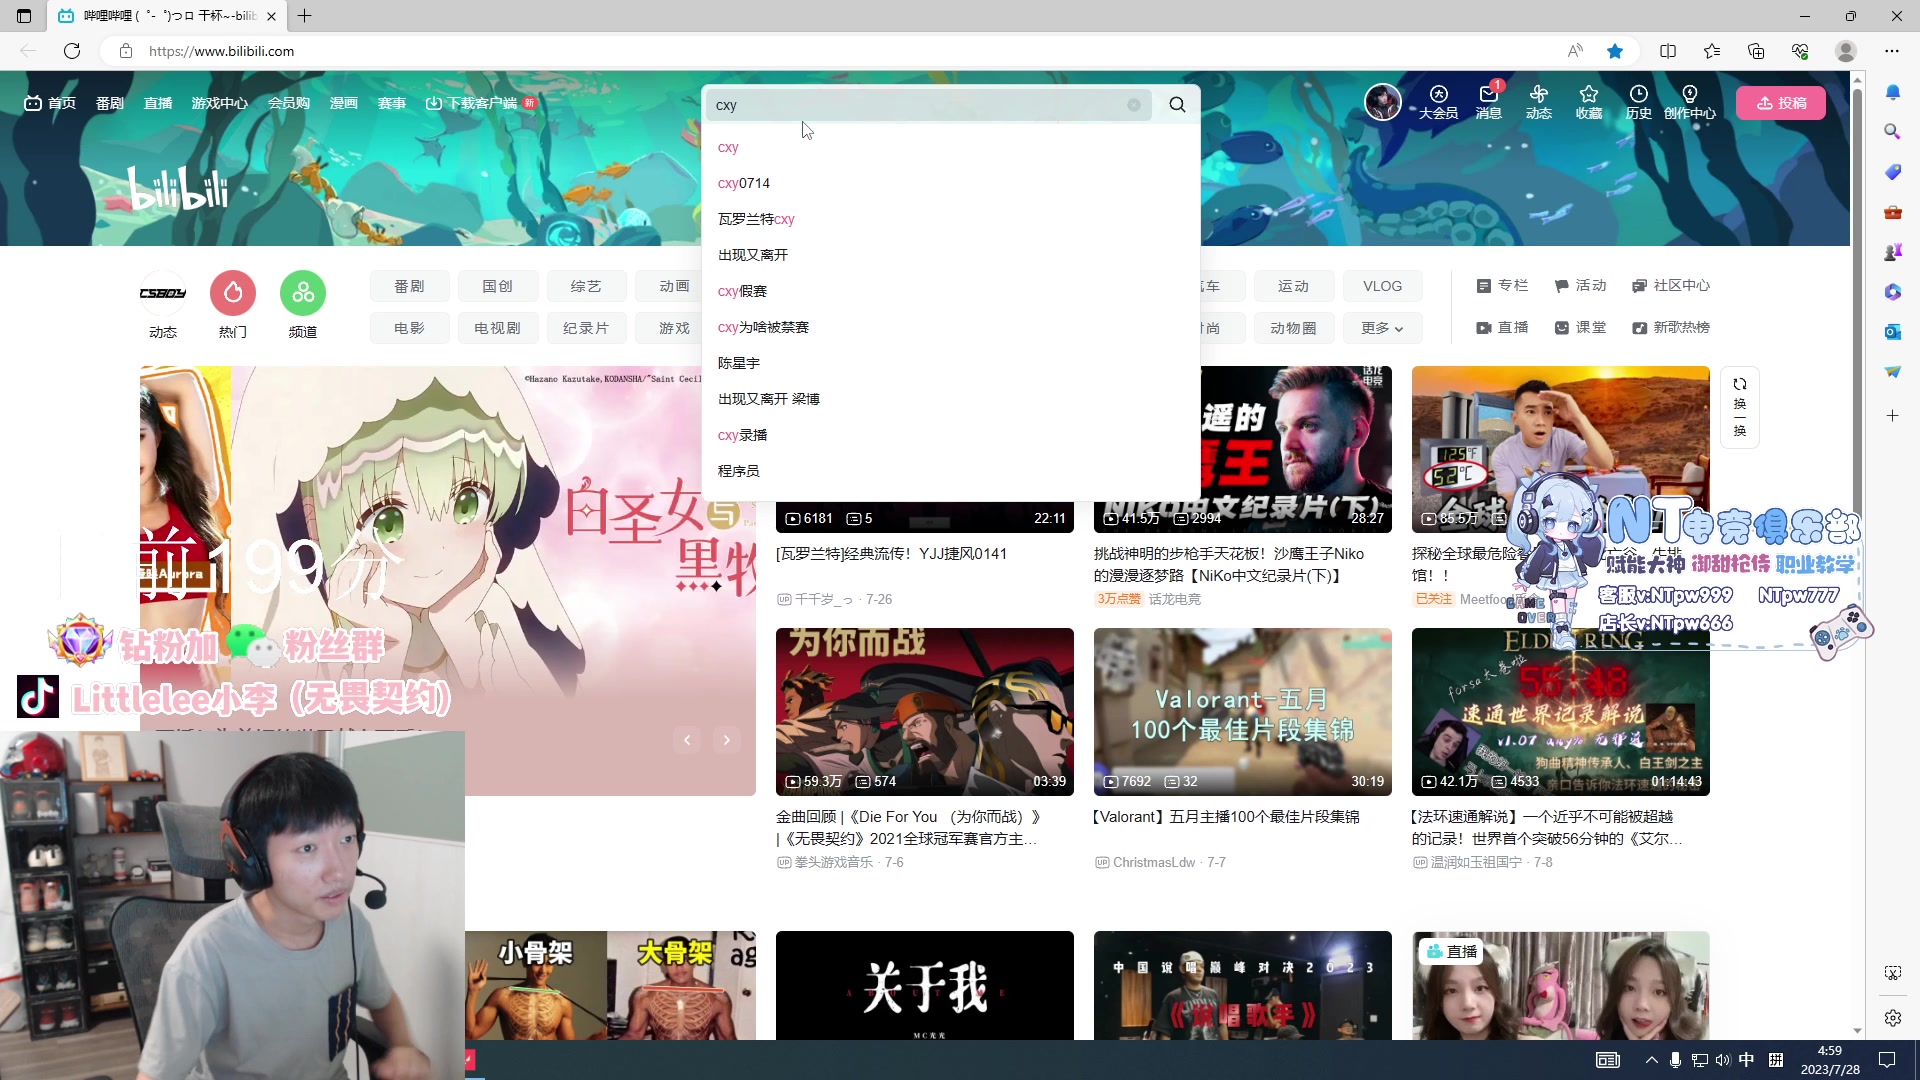Refresh the browser page

point(72,51)
